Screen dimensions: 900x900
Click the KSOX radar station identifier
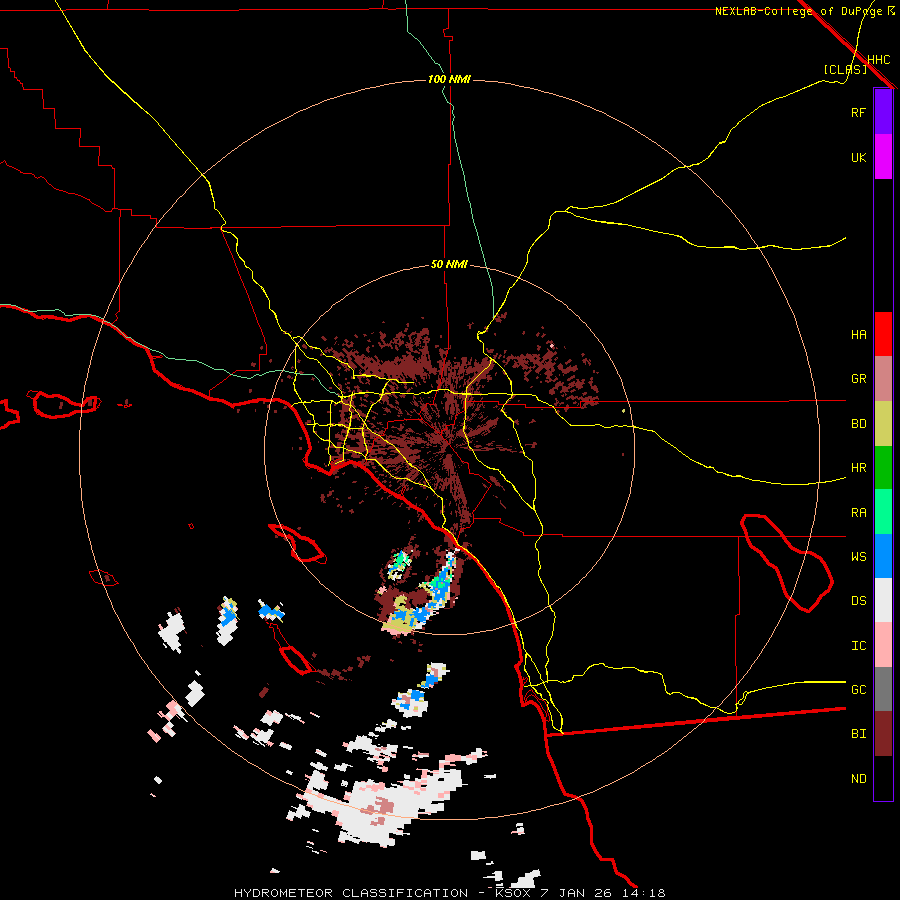pyautogui.click(x=514, y=893)
